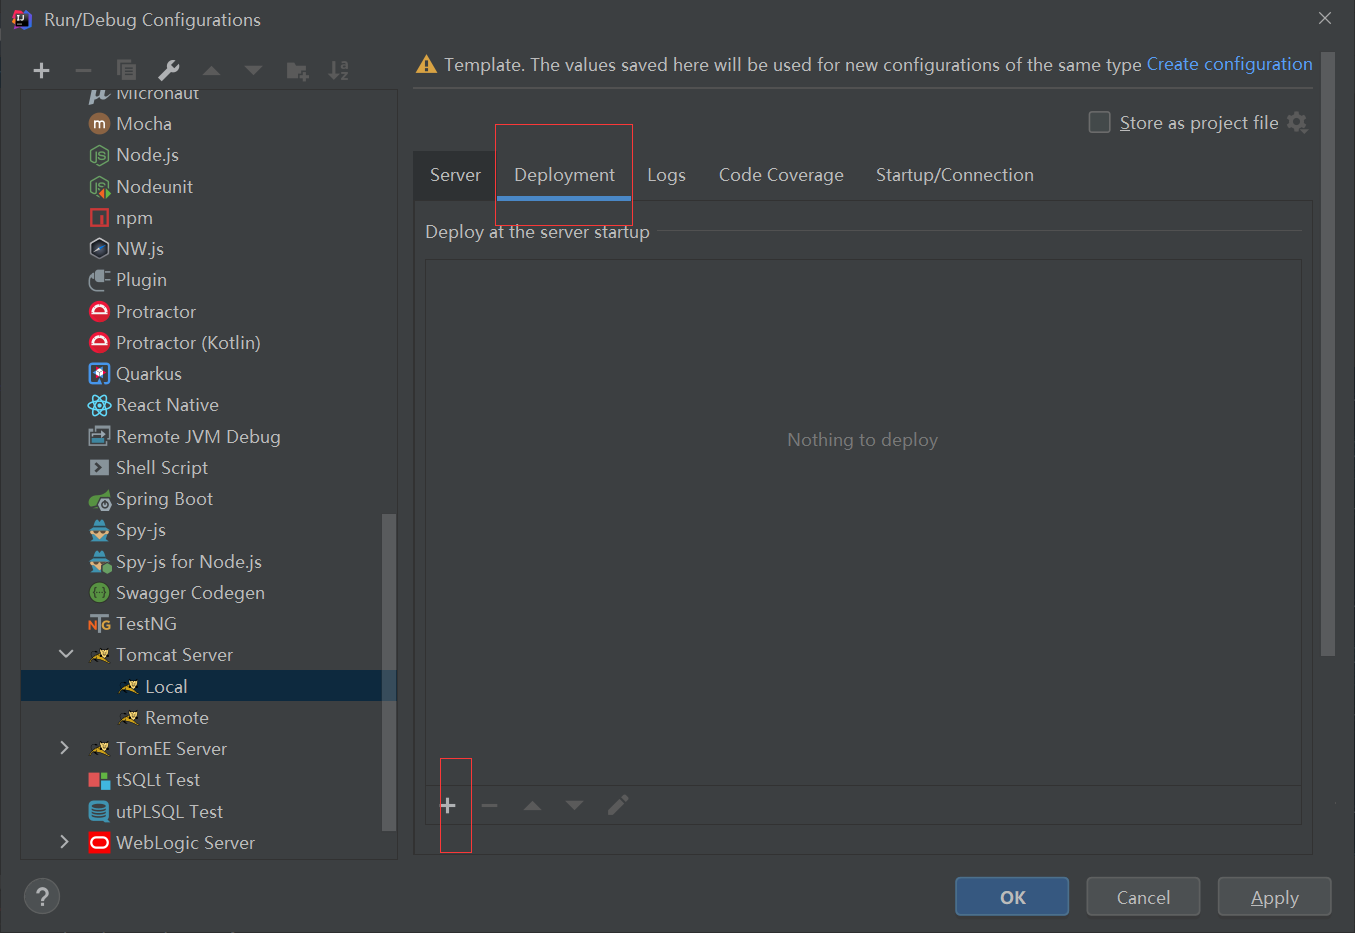Viewport: 1355px width, 933px height.
Task: Open help via the question mark icon
Action: (41, 896)
